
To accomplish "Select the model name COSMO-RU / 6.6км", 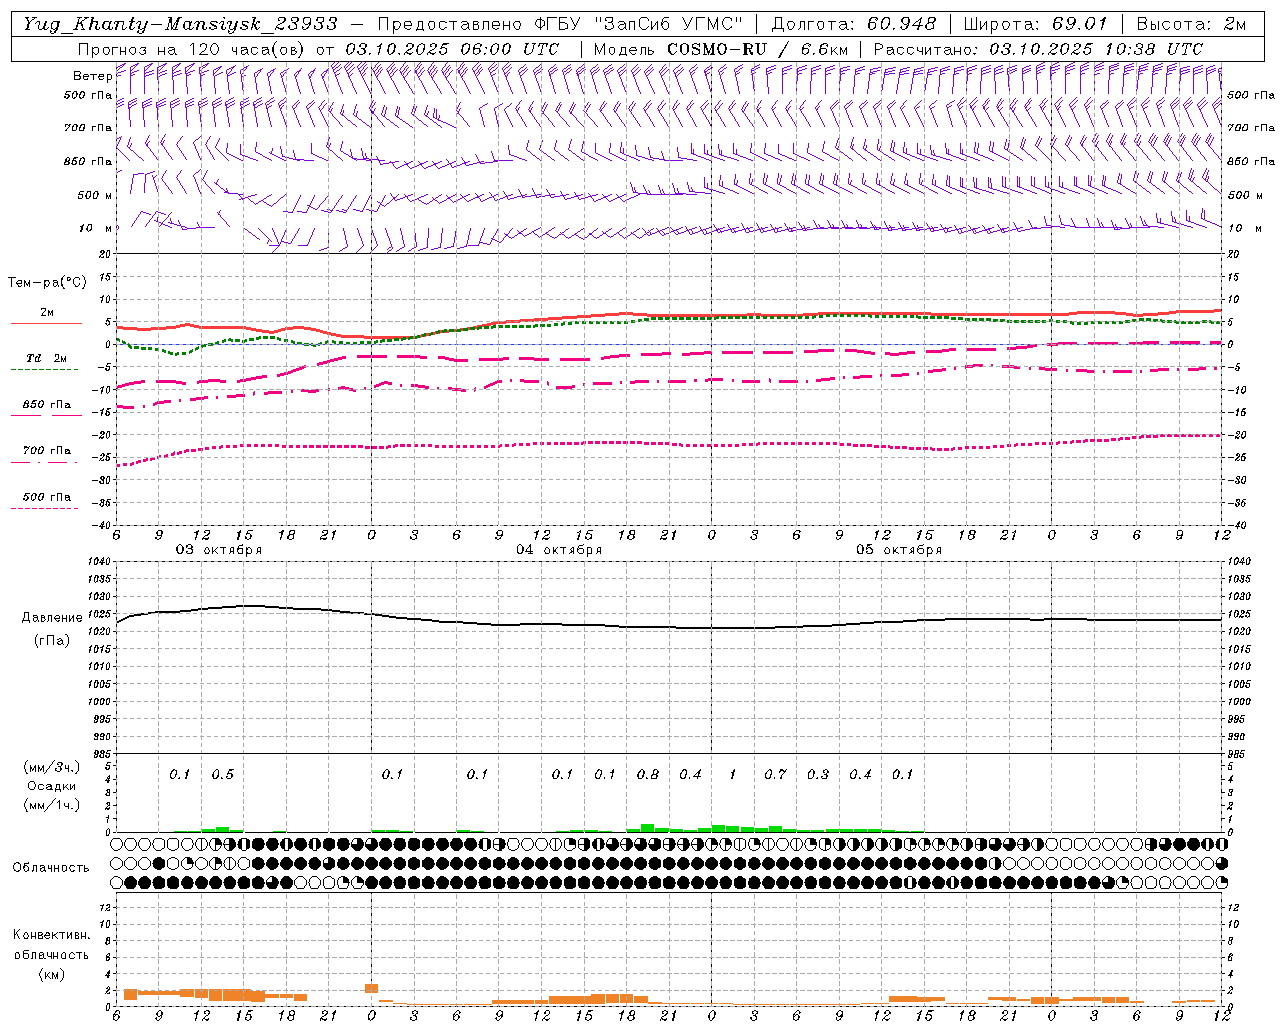I will pyautogui.click(x=757, y=49).
